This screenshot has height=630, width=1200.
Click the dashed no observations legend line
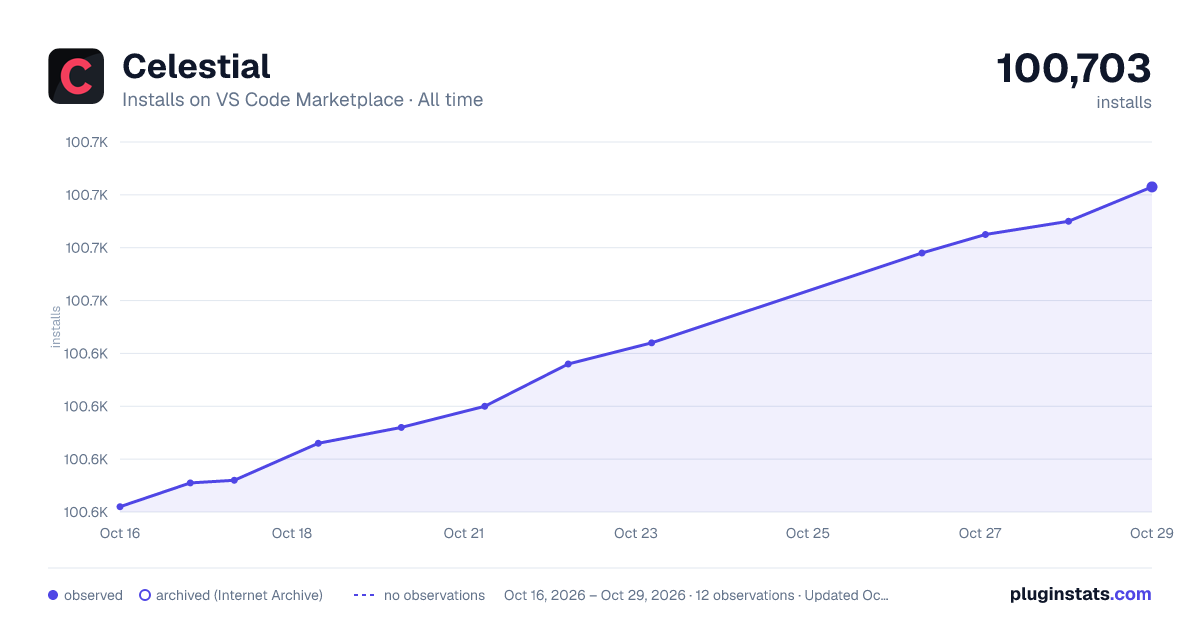364,595
